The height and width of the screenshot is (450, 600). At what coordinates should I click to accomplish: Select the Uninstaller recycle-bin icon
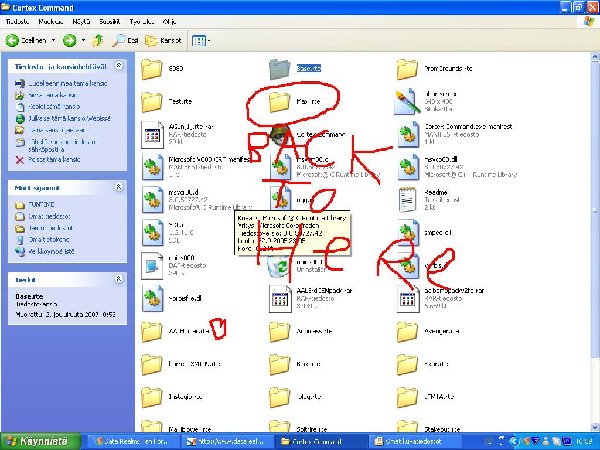pos(279,266)
